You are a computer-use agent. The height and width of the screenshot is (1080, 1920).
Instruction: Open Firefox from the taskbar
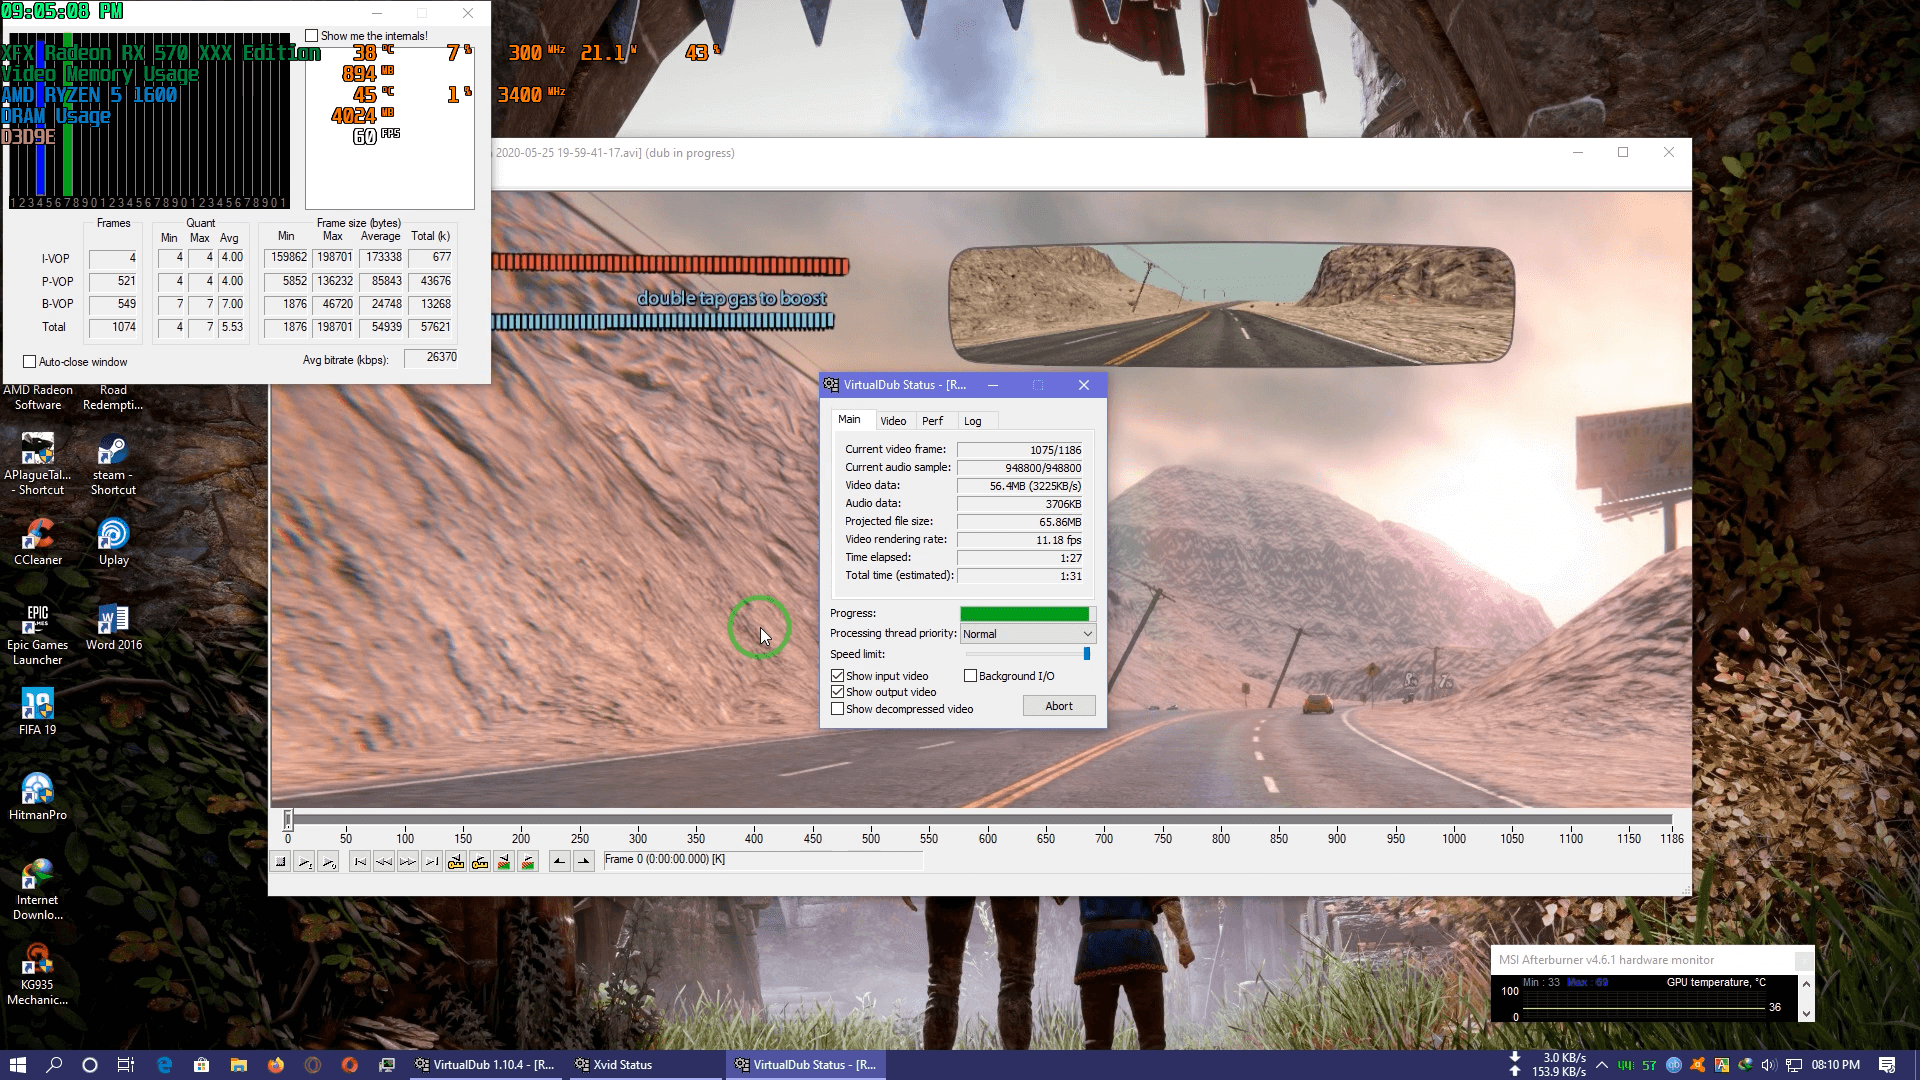click(275, 1065)
